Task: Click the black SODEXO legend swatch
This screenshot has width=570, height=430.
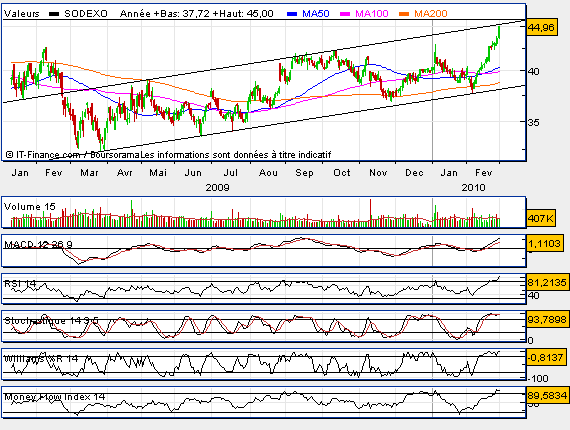Action: click(x=54, y=14)
